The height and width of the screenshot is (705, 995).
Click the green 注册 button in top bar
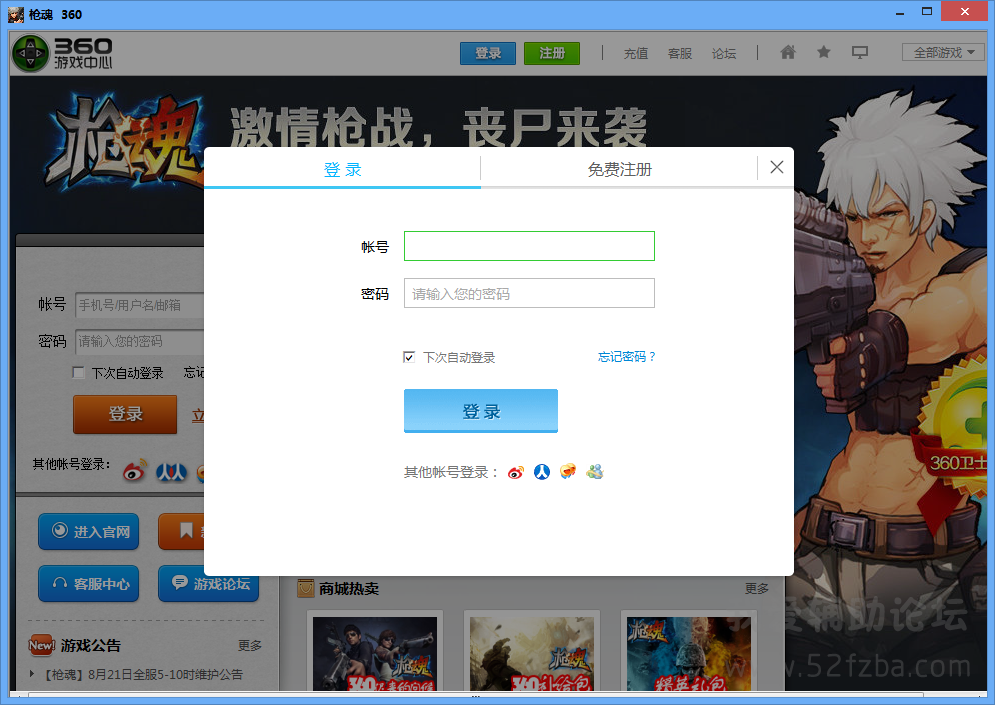click(x=551, y=53)
